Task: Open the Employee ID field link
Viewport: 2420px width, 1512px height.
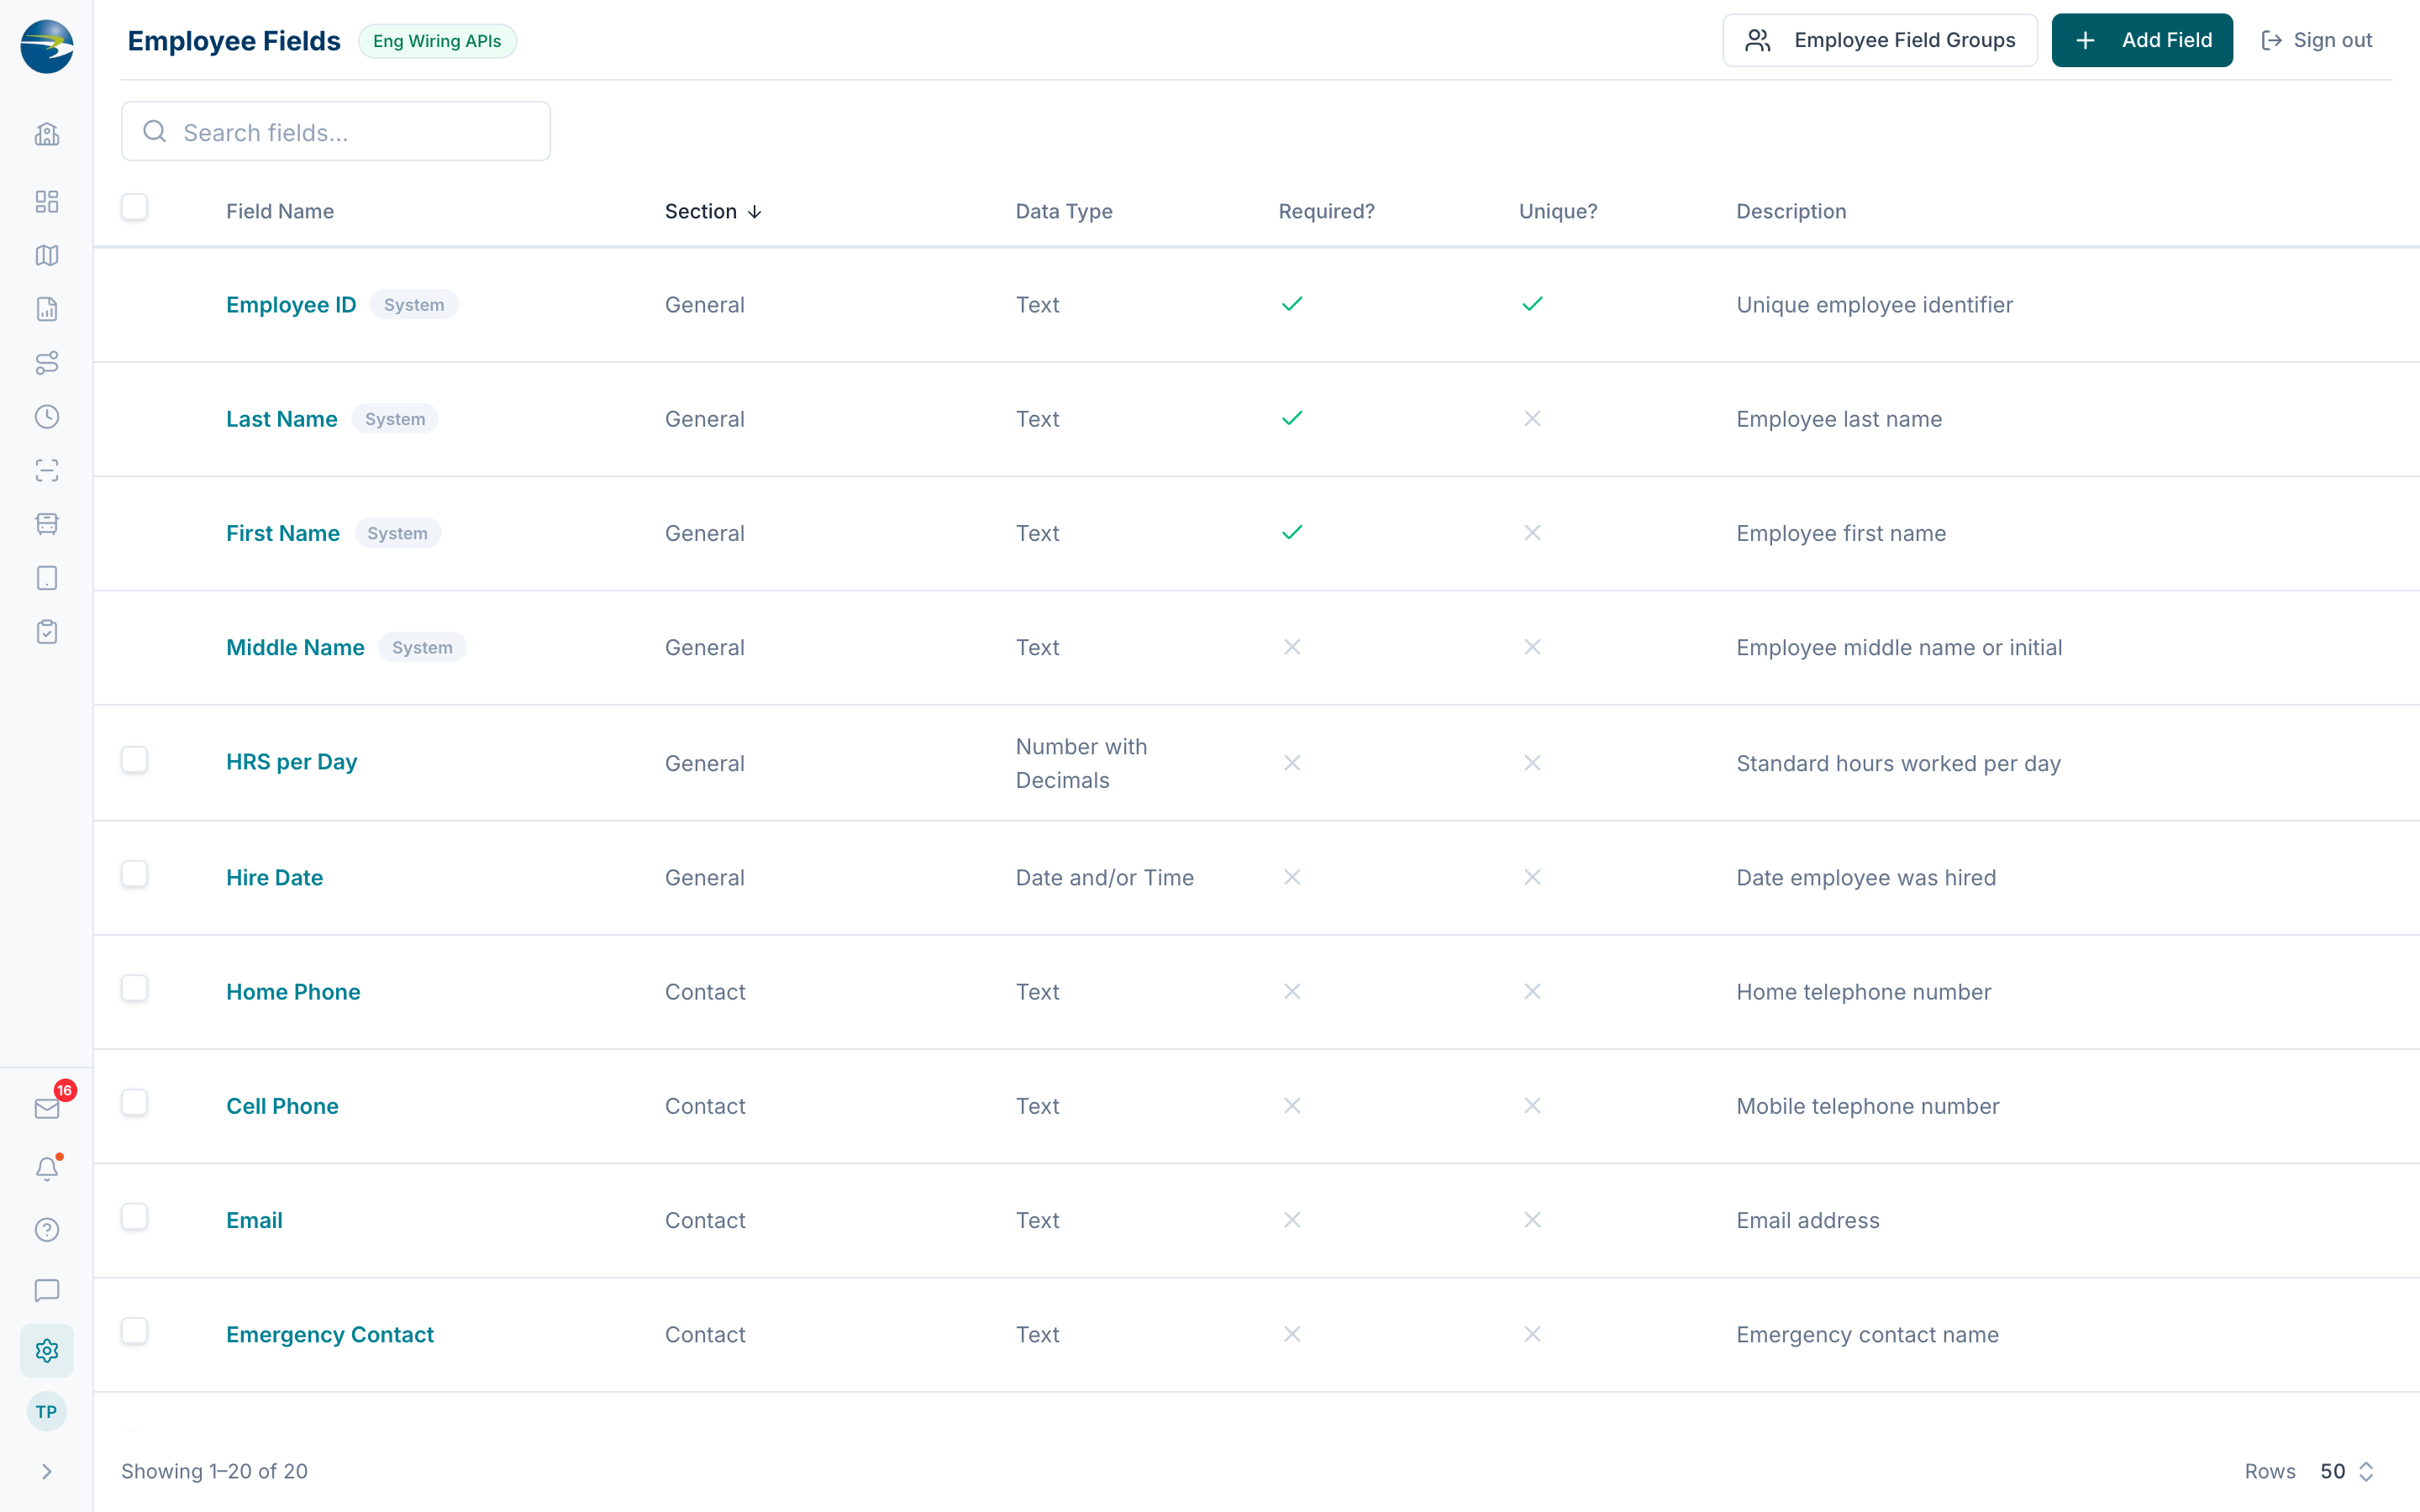Action: 291,305
